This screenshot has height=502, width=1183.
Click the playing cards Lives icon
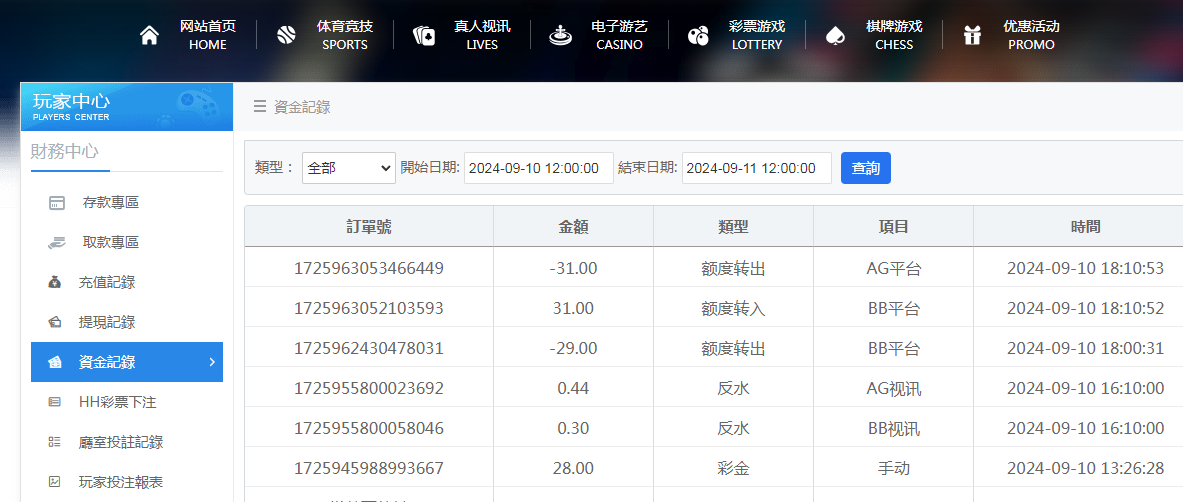click(x=424, y=36)
